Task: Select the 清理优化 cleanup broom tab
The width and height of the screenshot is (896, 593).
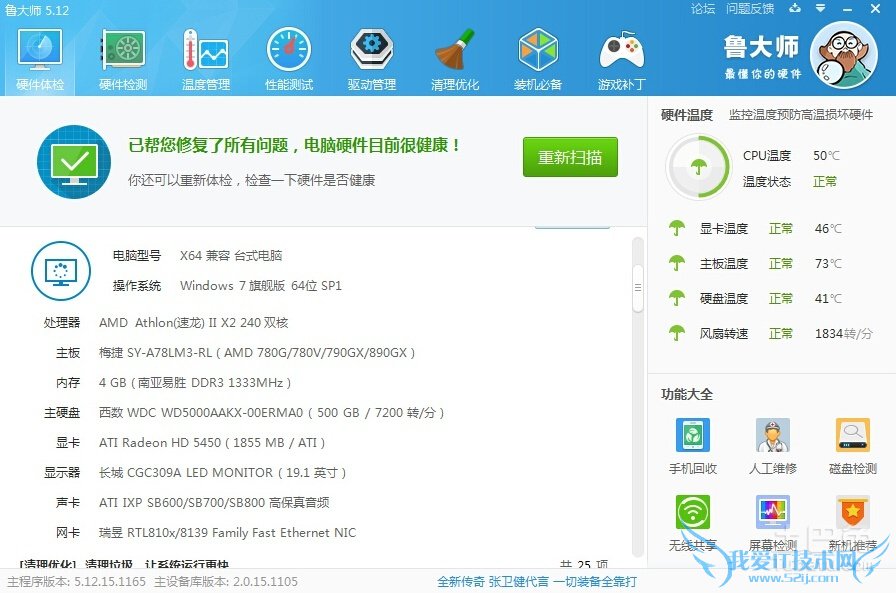Action: 455,60
